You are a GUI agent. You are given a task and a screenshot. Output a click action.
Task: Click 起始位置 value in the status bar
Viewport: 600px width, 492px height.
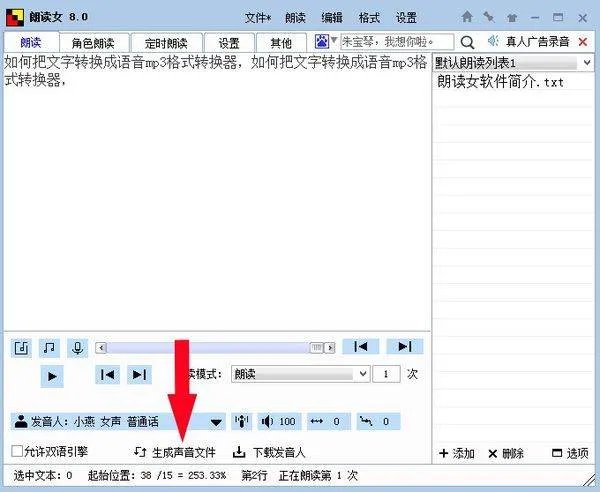coord(157,476)
